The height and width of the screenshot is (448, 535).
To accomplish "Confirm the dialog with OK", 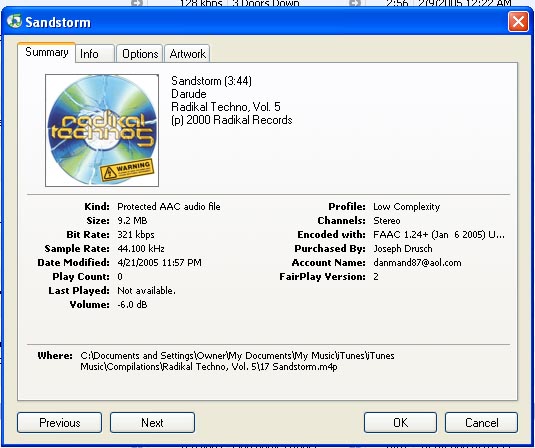I will point(400,423).
